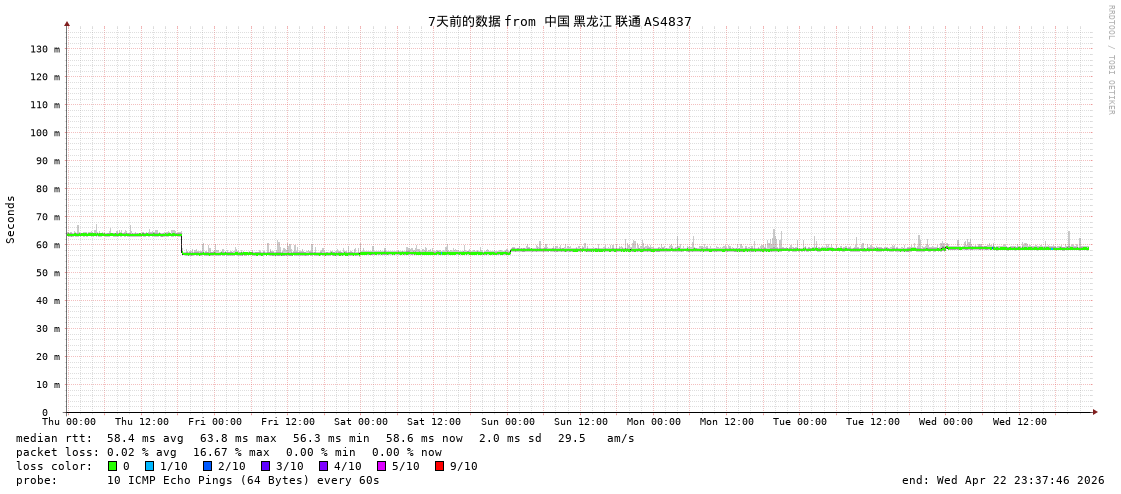Click the '20 m' y-axis tick label
Viewport: 1121px width, 494px height.
point(48,357)
